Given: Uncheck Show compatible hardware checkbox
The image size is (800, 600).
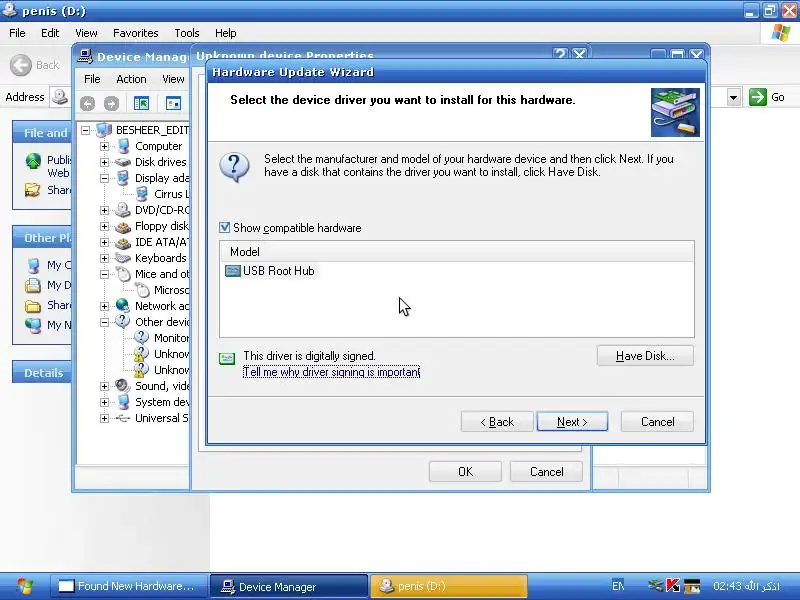Looking at the screenshot, I should [224, 228].
